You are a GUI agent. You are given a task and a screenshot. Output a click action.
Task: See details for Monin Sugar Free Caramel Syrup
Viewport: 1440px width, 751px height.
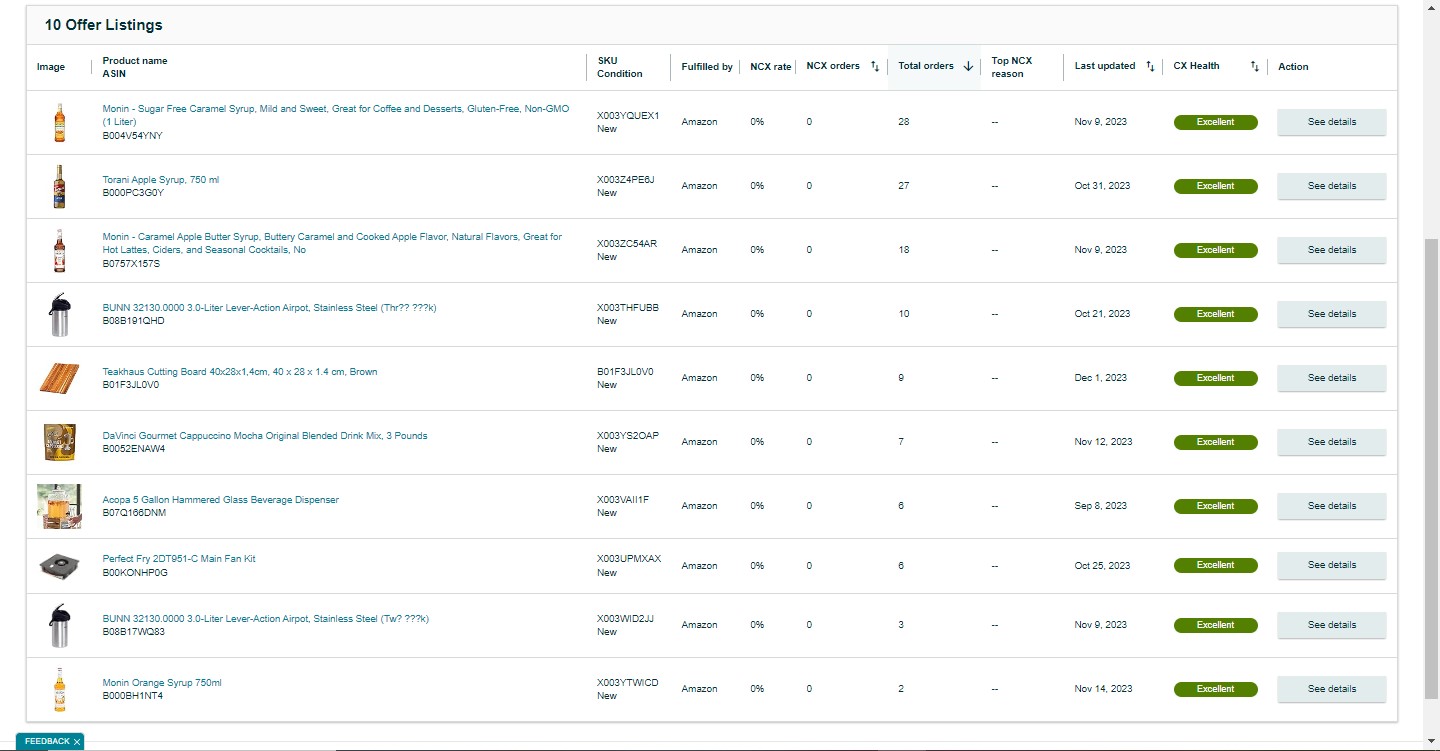(1332, 122)
